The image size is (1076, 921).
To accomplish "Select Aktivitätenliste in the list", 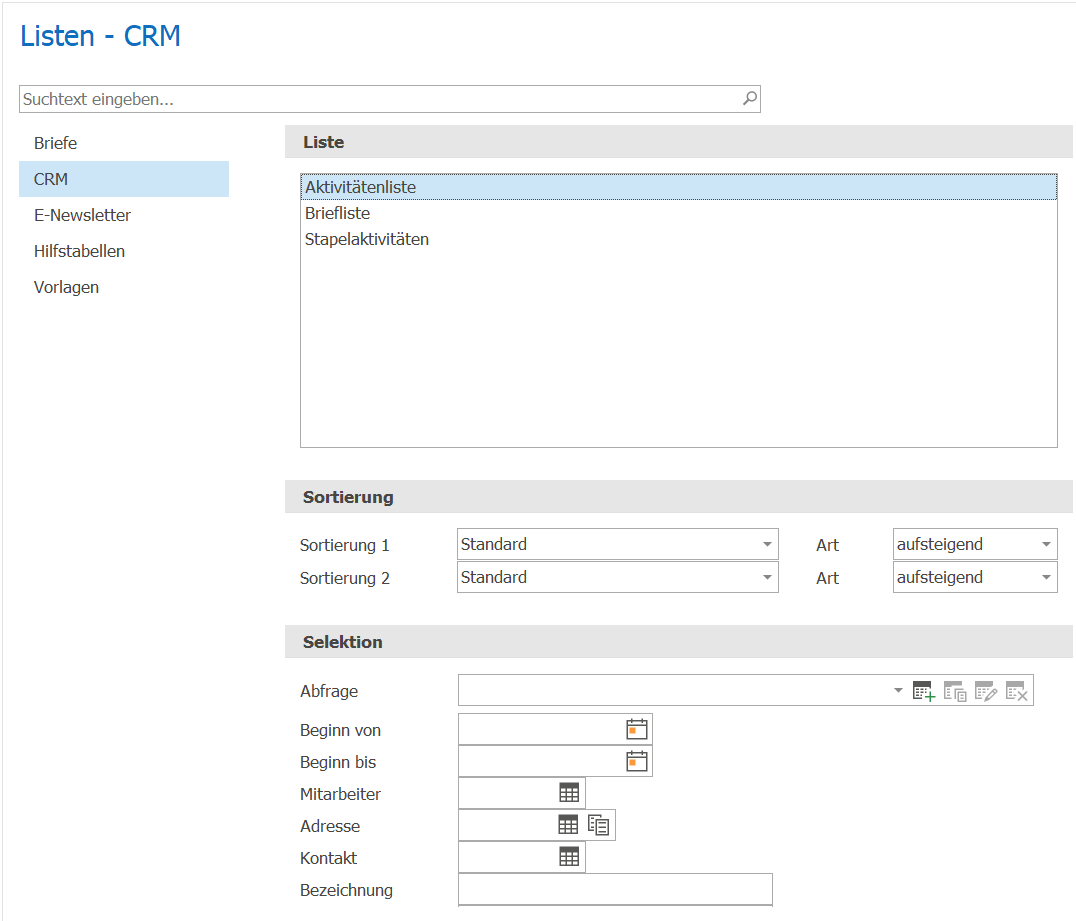I will point(679,187).
